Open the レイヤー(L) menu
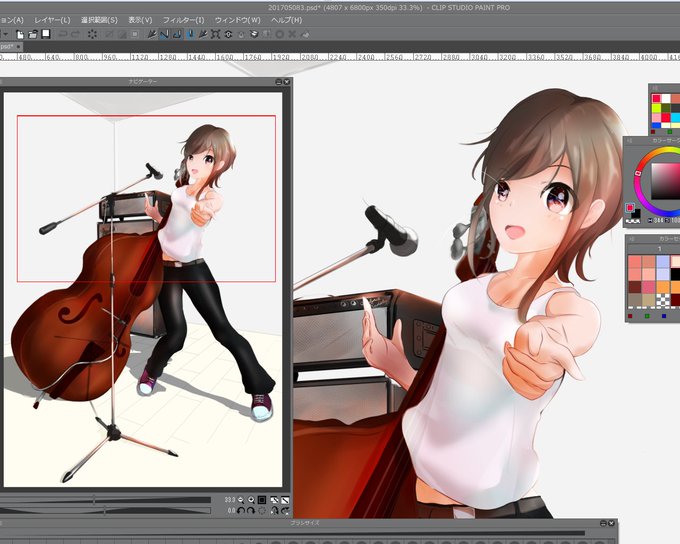The image size is (680, 544). [52, 20]
